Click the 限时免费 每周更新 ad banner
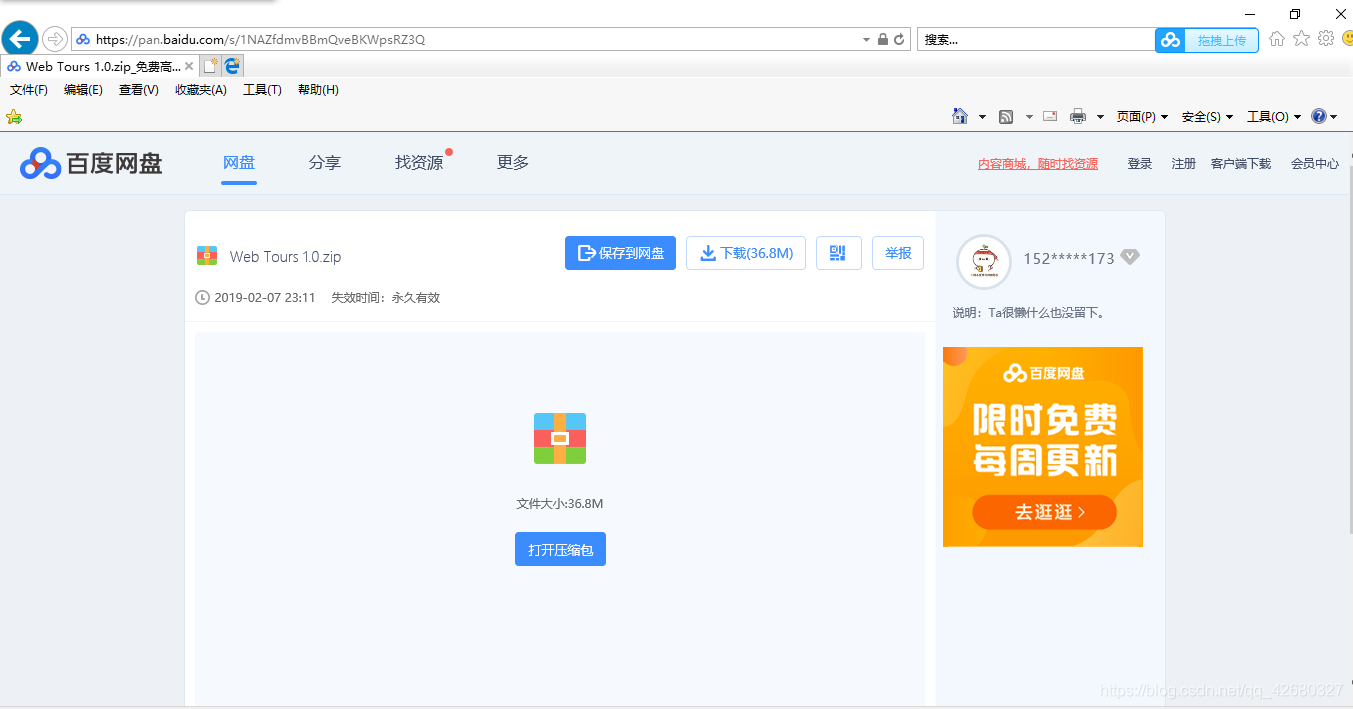This screenshot has height=709, width=1353. click(1043, 447)
